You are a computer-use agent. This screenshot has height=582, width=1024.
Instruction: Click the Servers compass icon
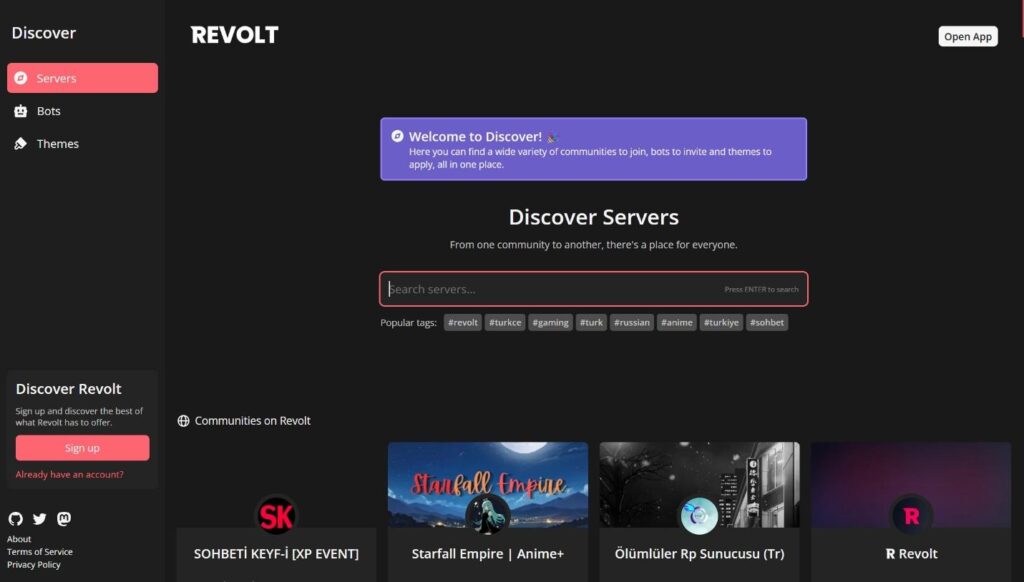point(21,78)
